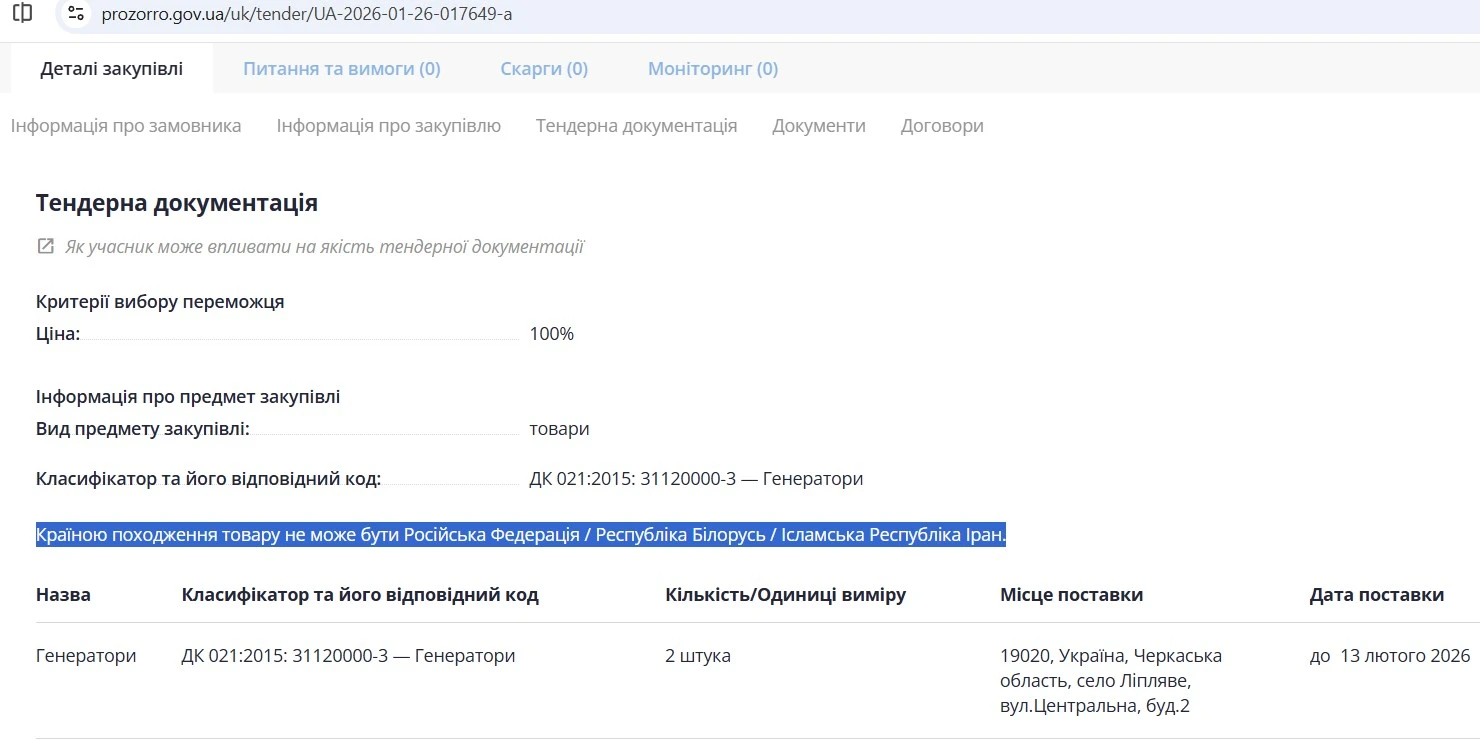Jump to the Договори section
Viewport: 1480px width, 743px height.
(x=941, y=126)
